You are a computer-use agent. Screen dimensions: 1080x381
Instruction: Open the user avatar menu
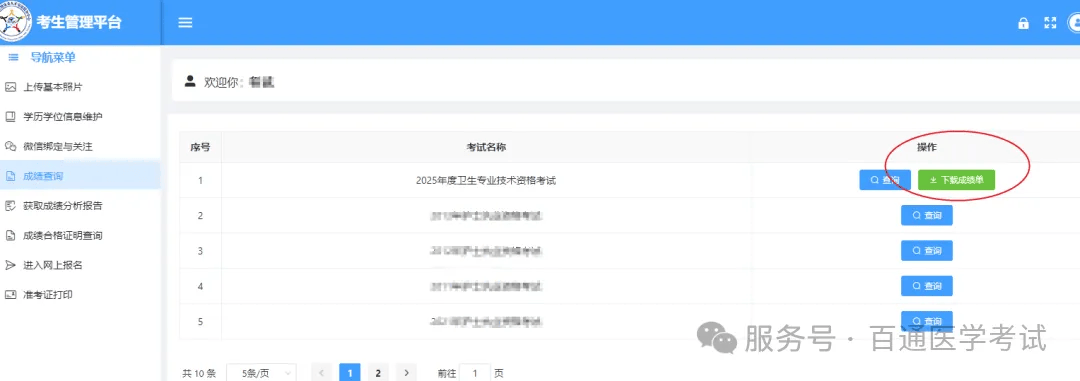tap(1073, 23)
